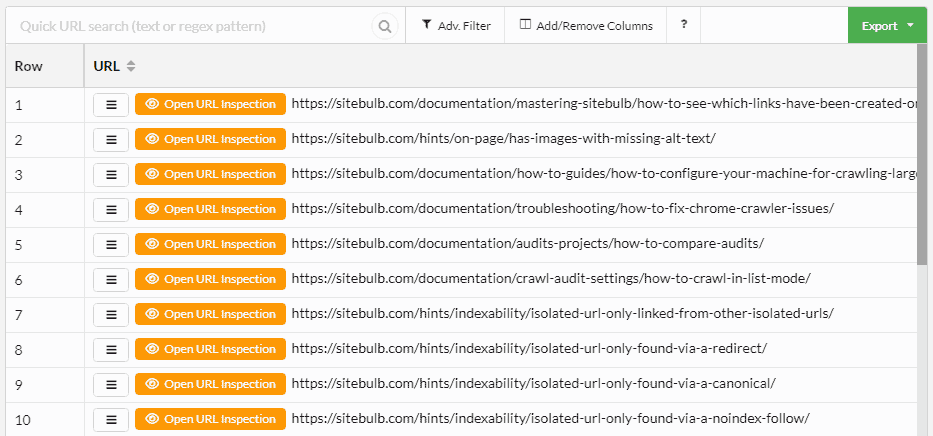Expand the green Export dropdown

[887, 26]
